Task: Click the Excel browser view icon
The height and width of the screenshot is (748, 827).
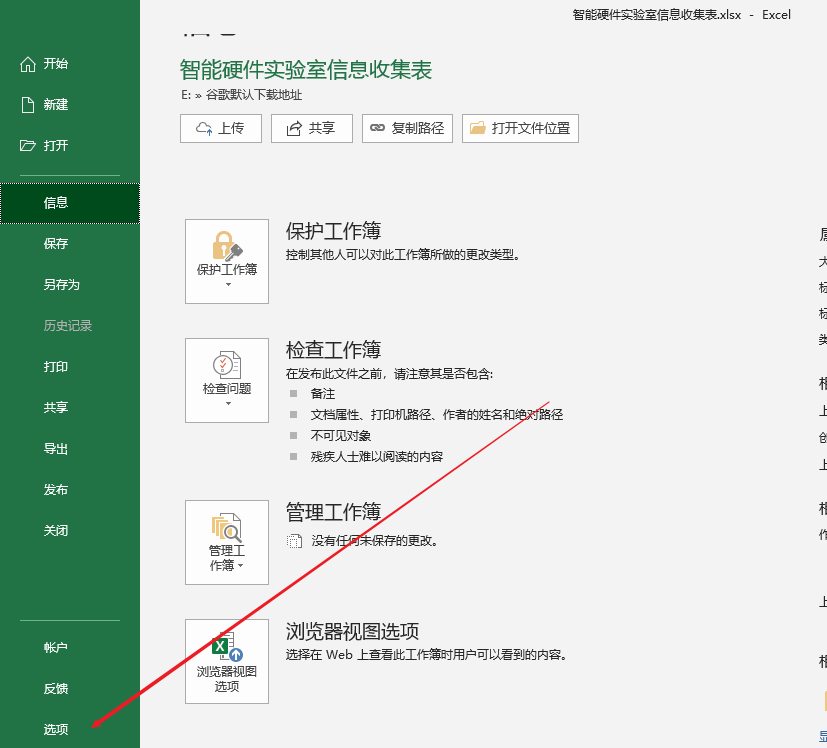Action: (227, 647)
